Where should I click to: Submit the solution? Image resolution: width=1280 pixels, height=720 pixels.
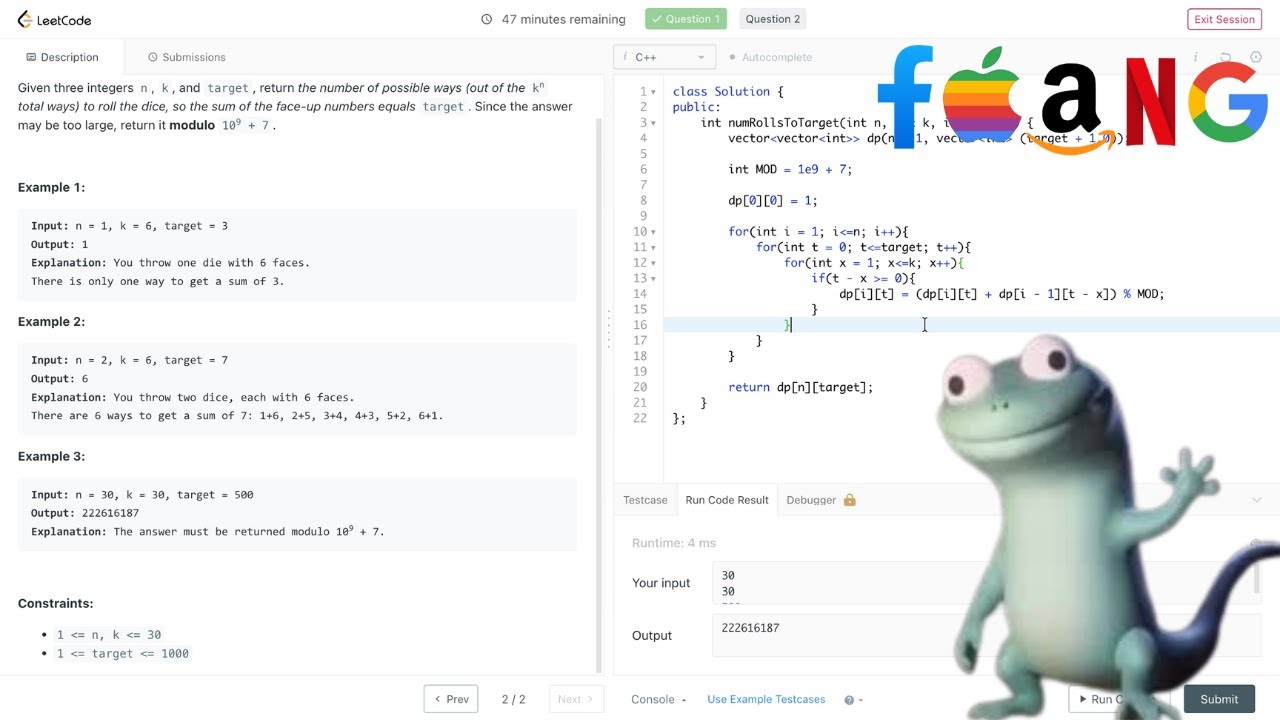coord(1219,699)
